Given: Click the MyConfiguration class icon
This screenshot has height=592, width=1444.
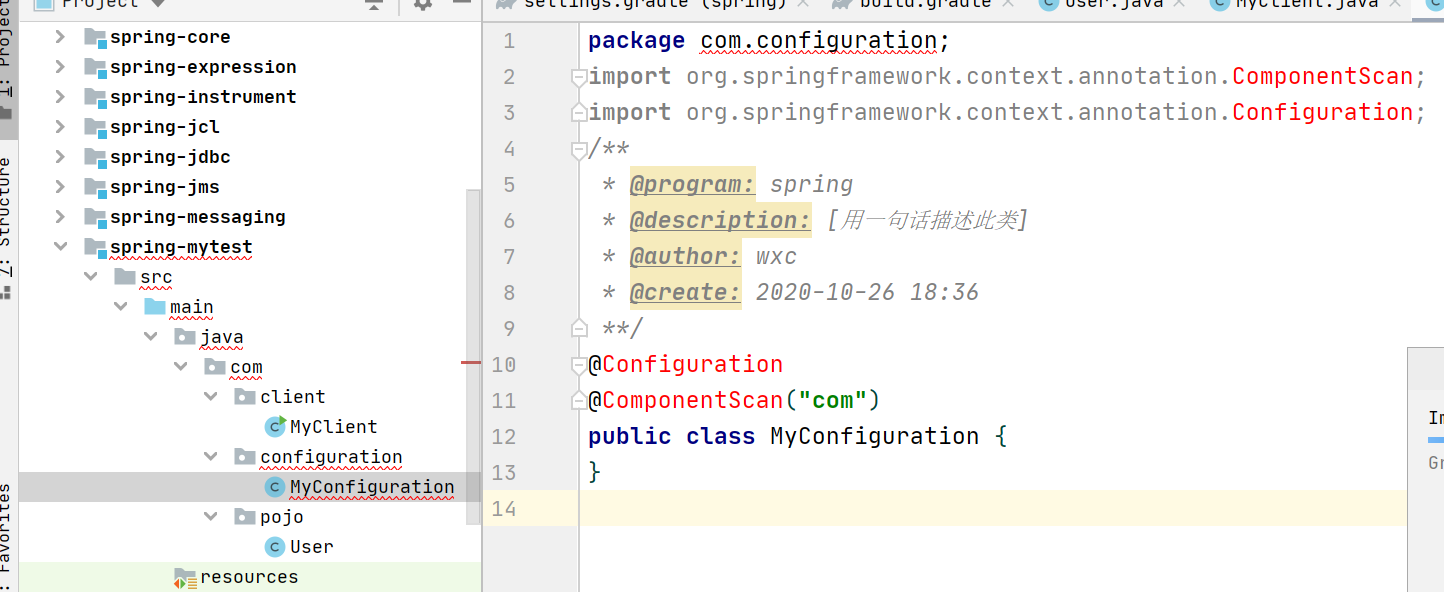Looking at the screenshot, I should (x=275, y=487).
